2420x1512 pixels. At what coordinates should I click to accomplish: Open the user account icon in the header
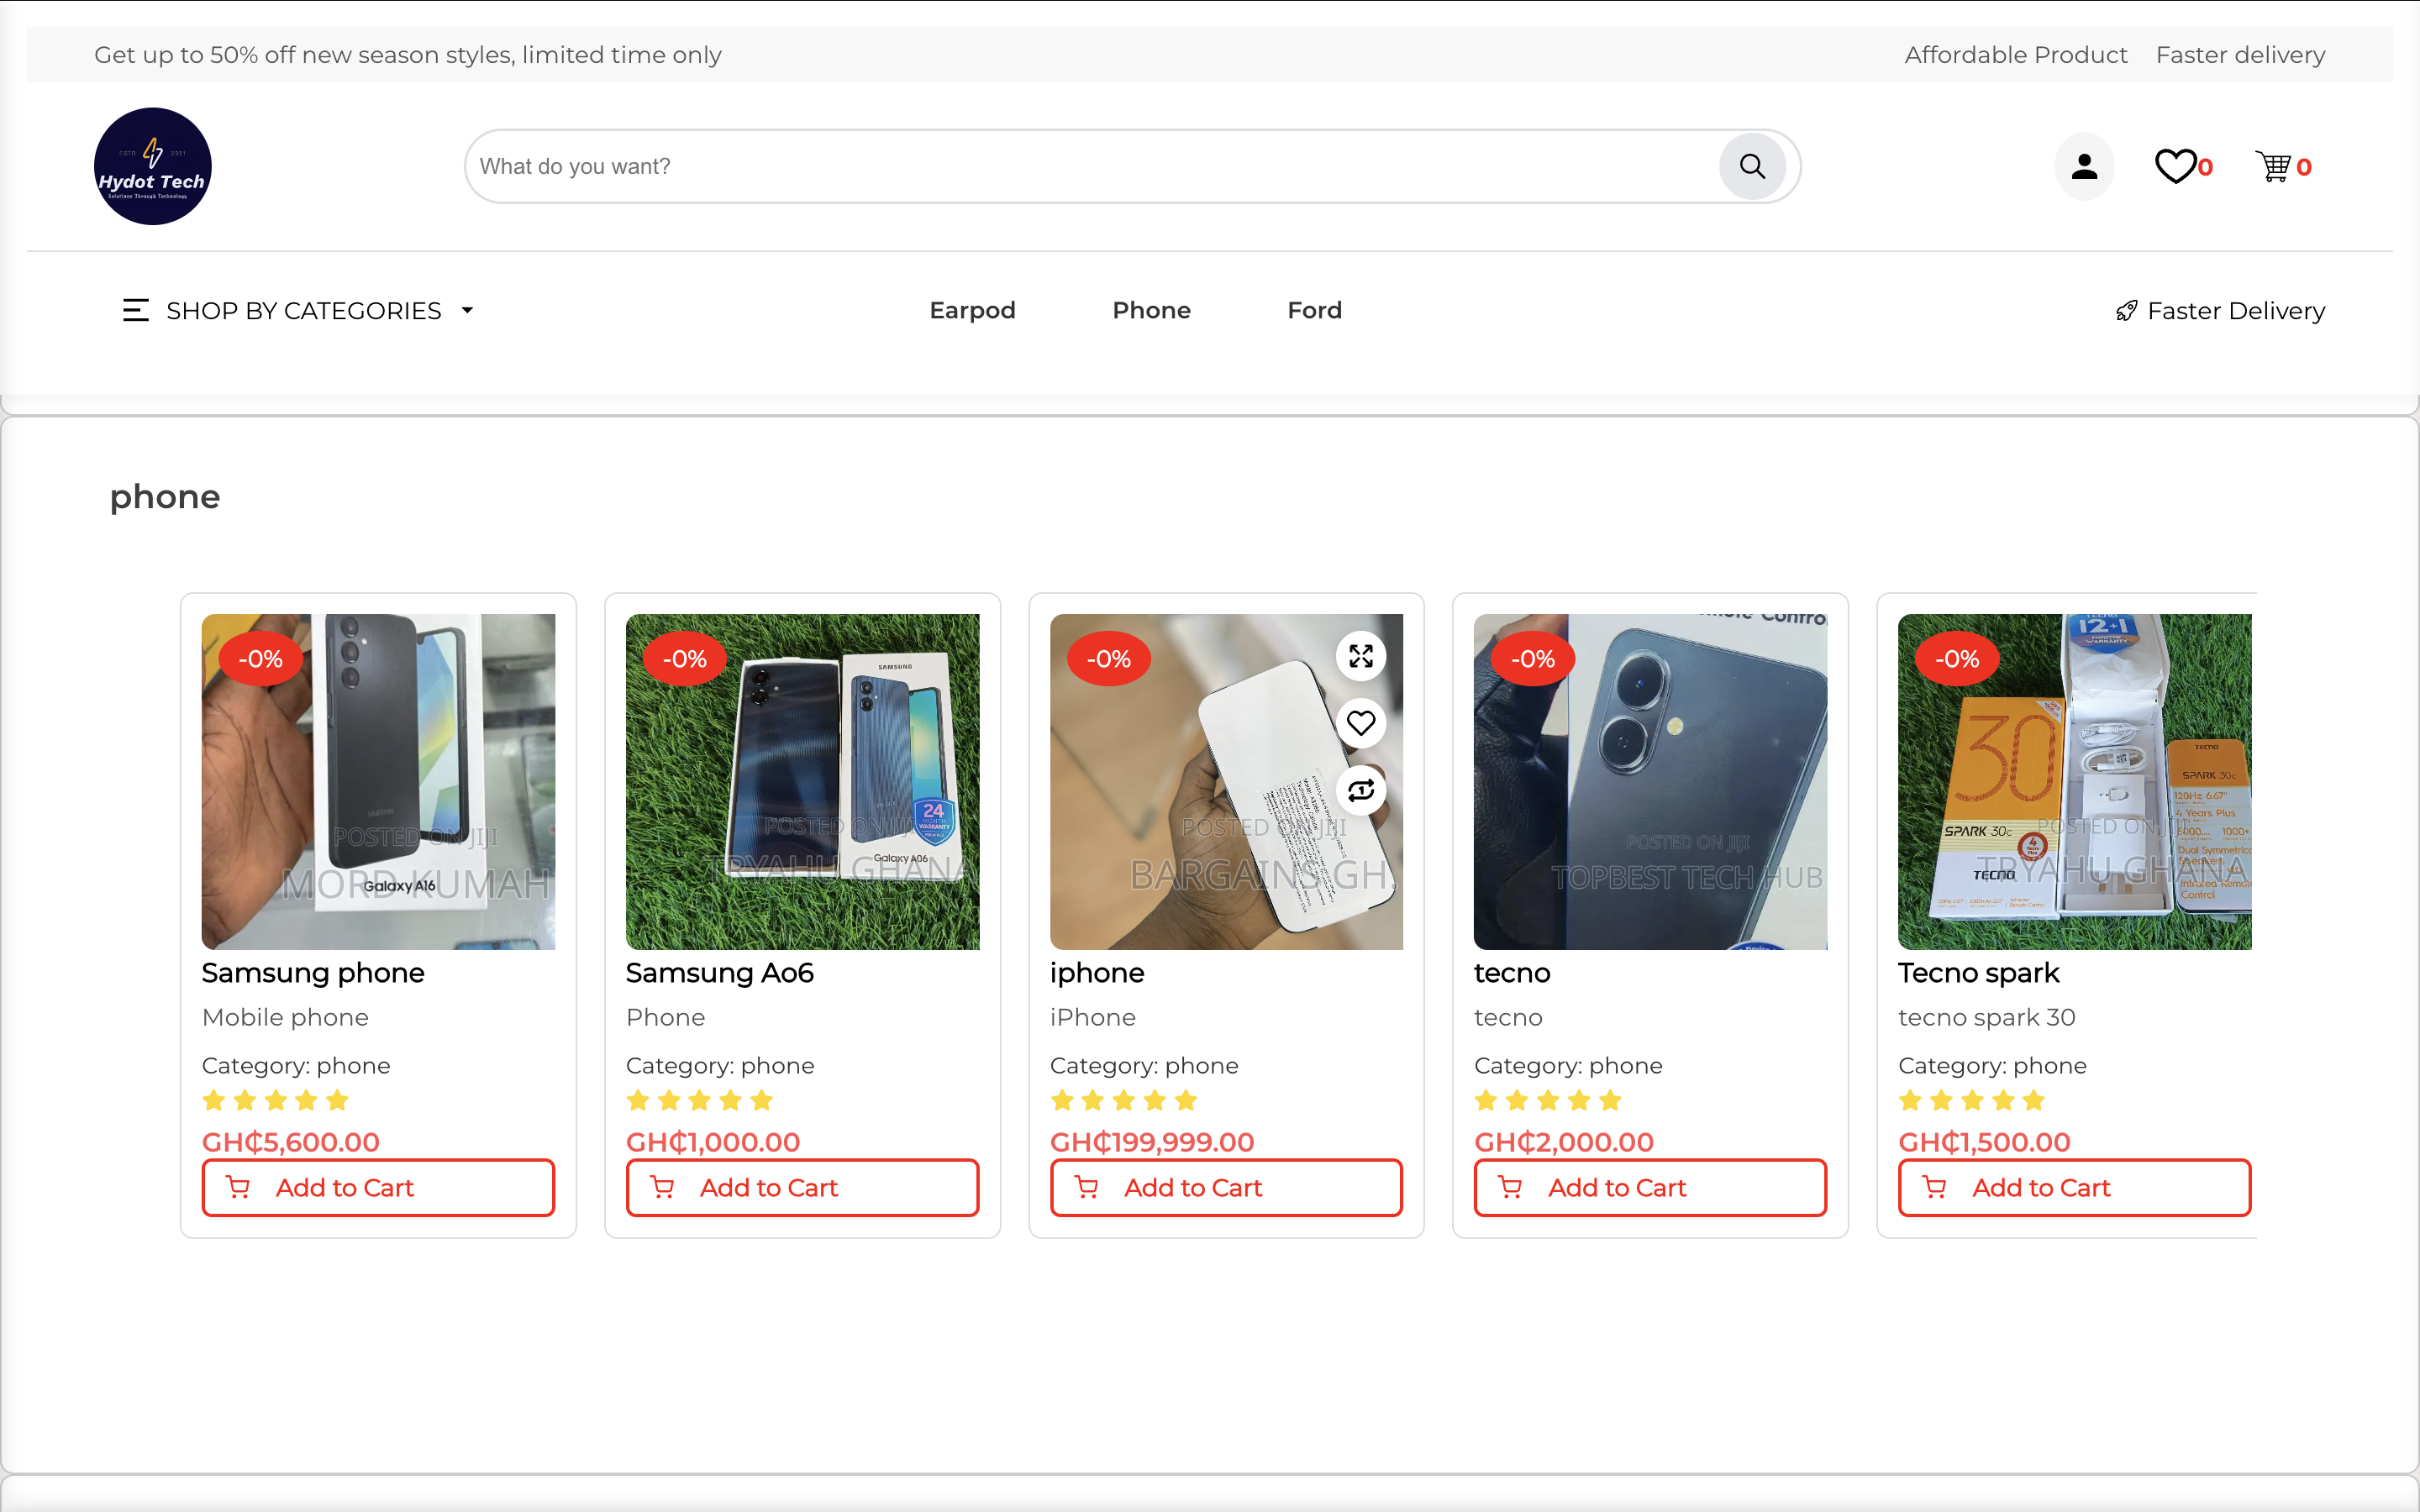coord(2084,166)
